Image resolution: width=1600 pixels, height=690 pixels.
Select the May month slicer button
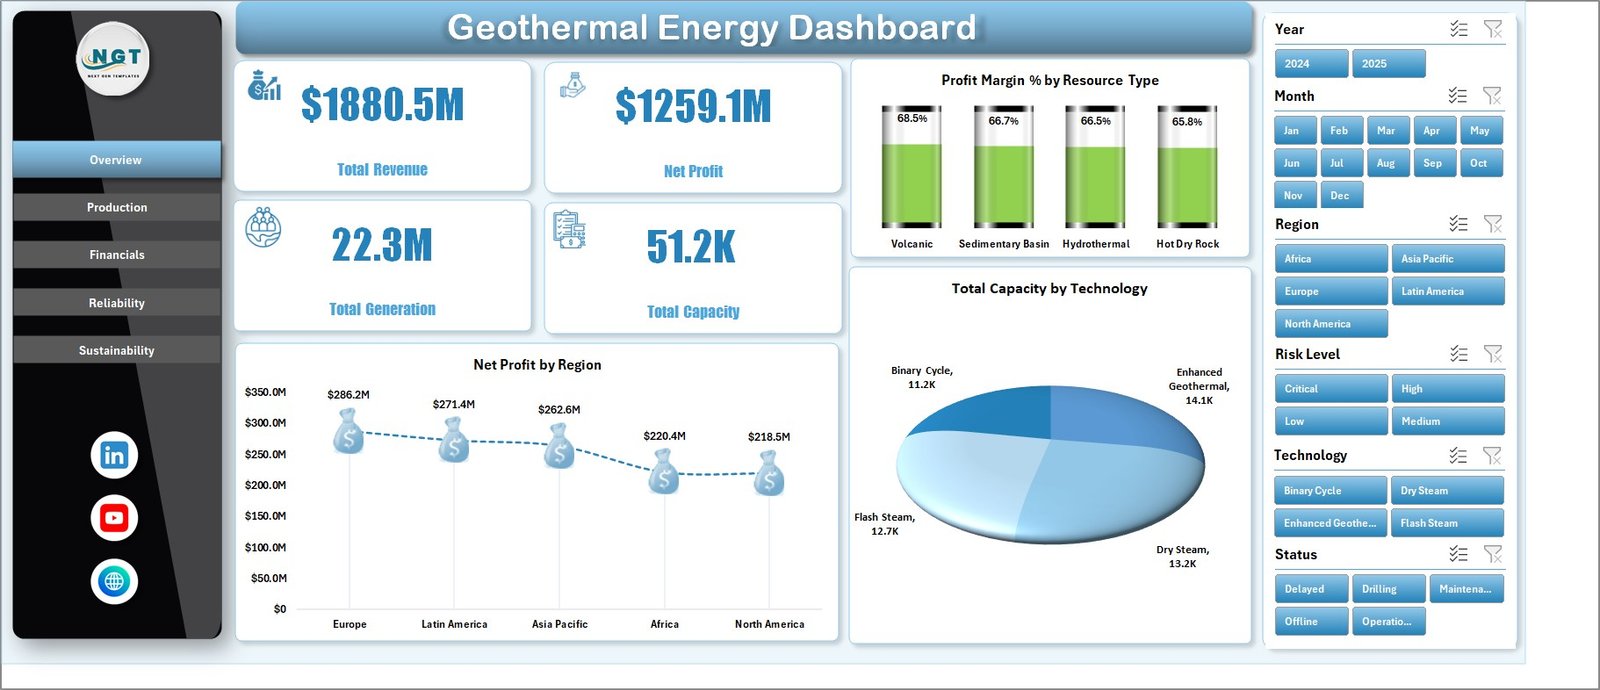point(1481,131)
